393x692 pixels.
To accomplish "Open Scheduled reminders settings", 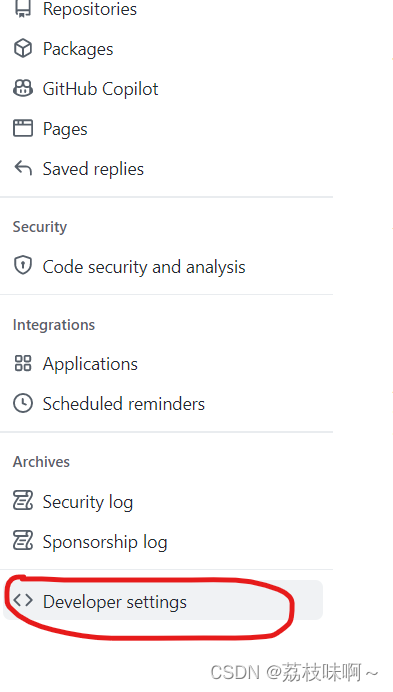I will coord(124,404).
